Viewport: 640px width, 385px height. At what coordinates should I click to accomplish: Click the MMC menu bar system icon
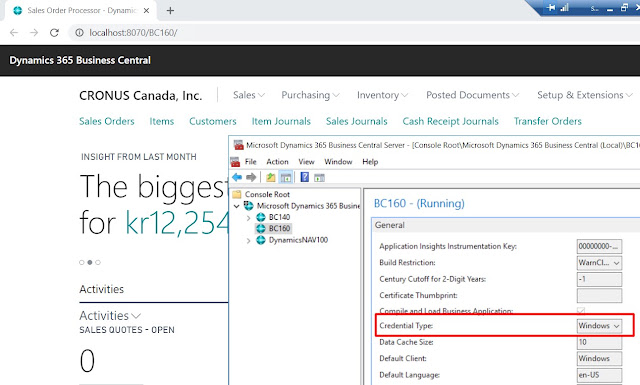(235, 162)
